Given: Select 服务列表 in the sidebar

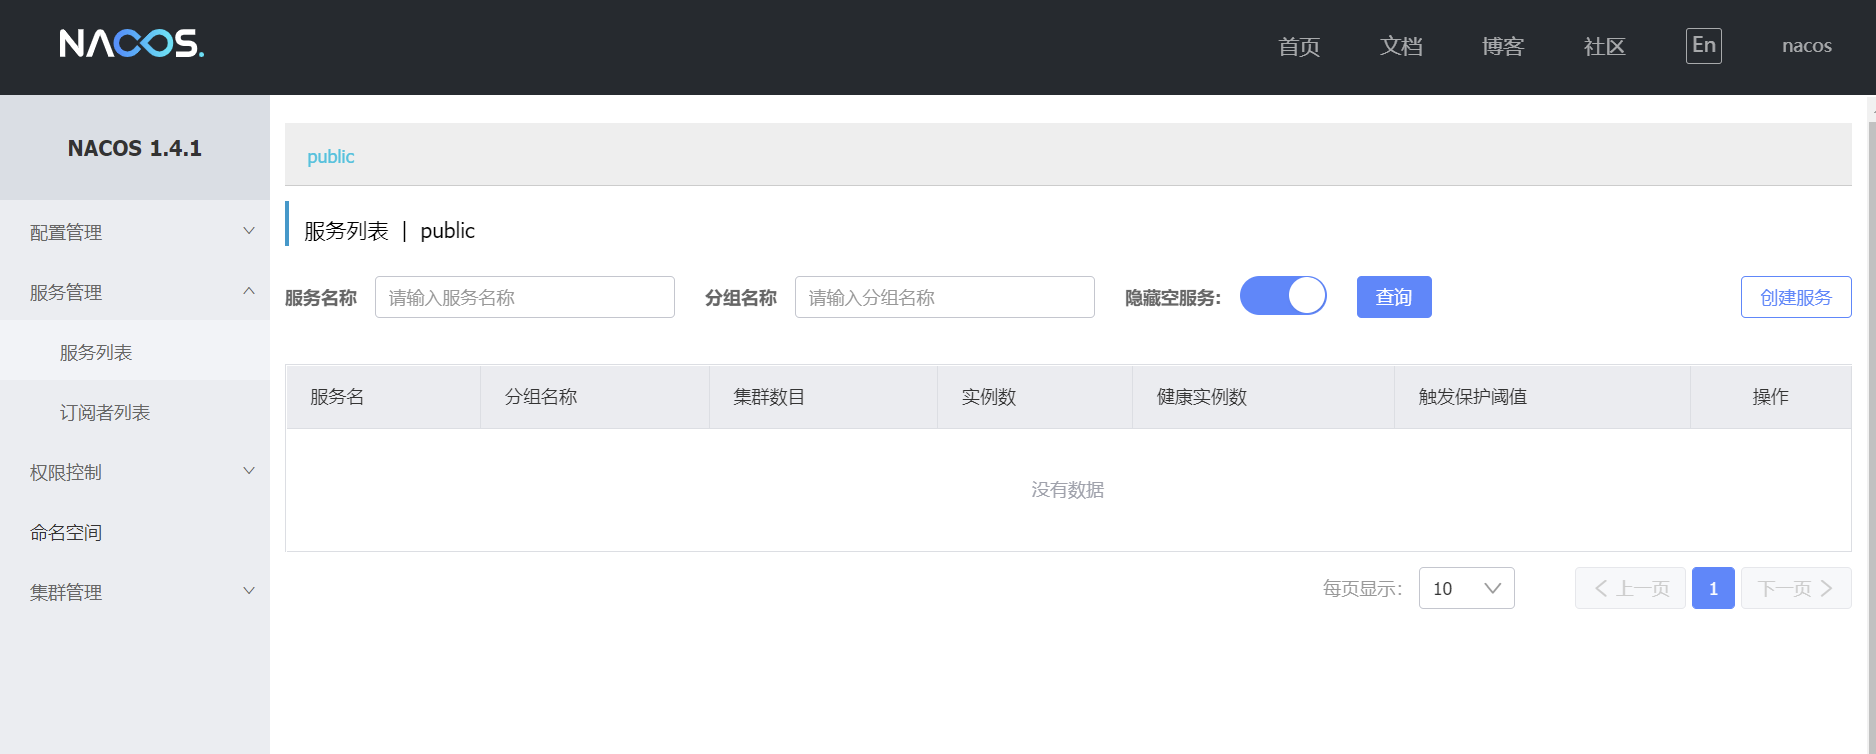Looking at the screenshot, I should click(135, 352).
